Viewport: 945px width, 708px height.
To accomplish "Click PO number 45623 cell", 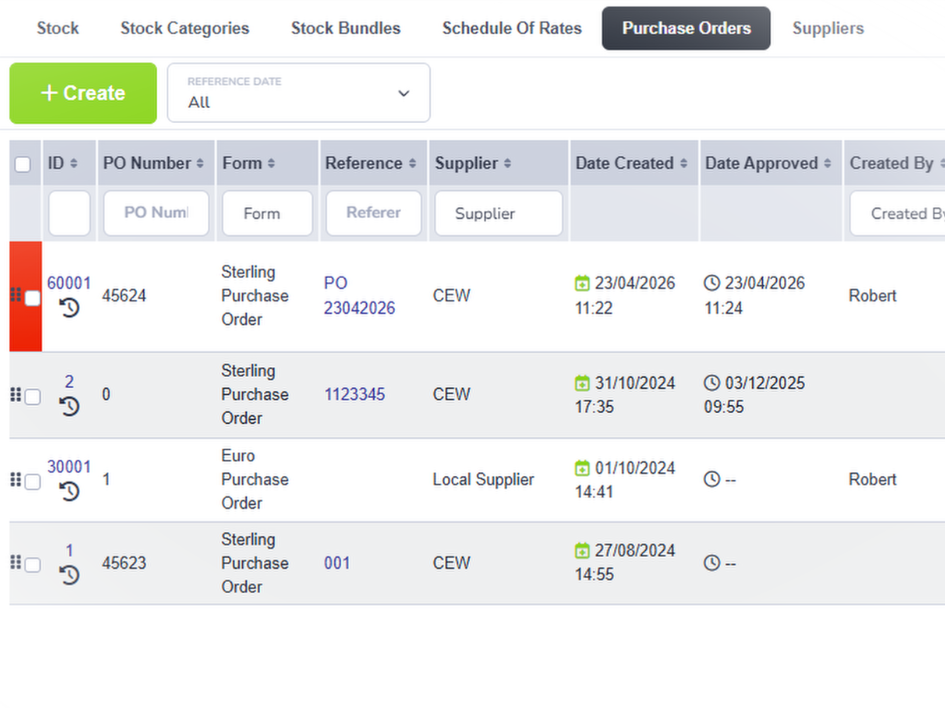I will (124, 563).
